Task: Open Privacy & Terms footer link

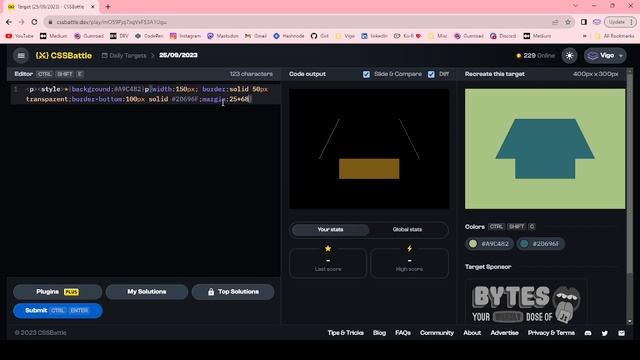Action: [x=551, y=333]
